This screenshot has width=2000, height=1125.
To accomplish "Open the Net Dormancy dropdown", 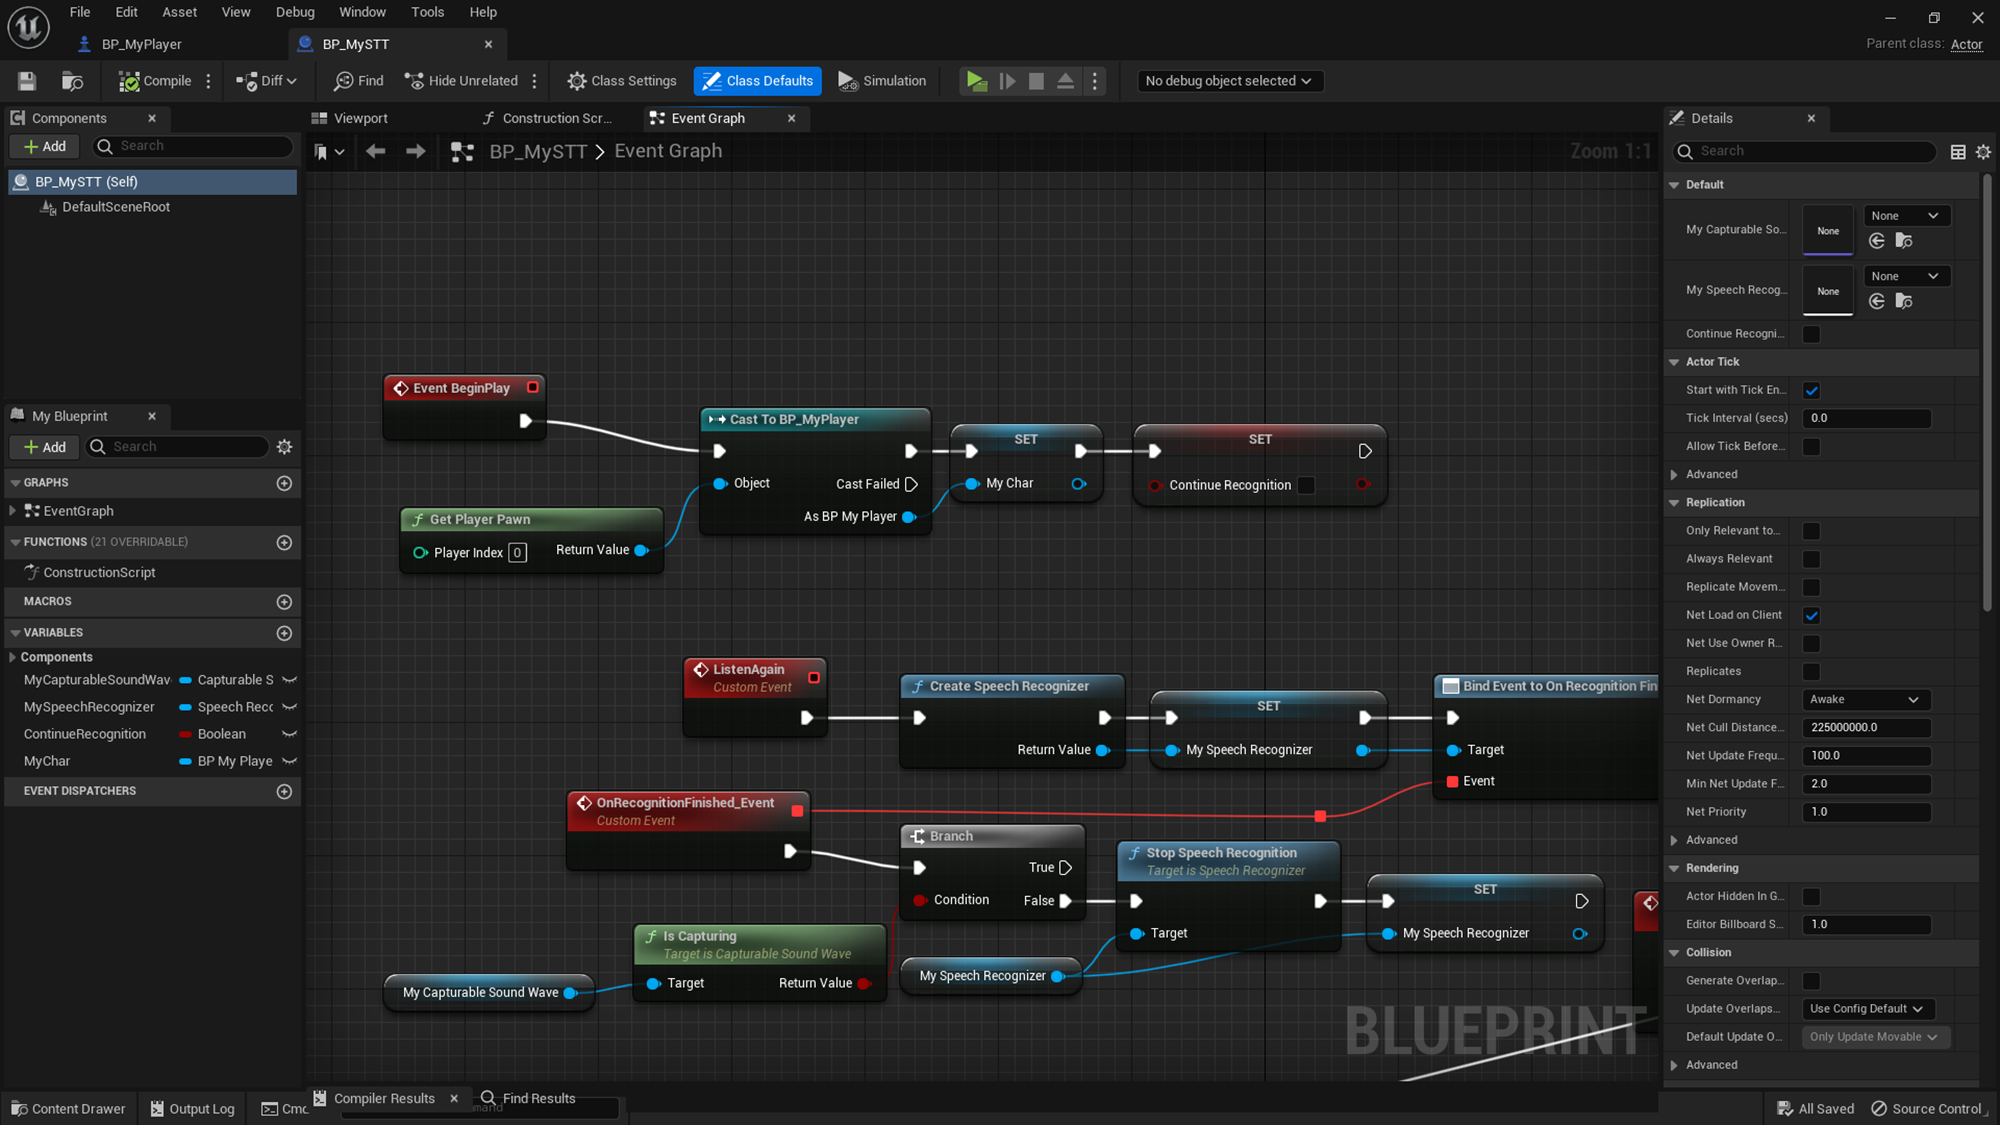I will tap(1864, 699).
